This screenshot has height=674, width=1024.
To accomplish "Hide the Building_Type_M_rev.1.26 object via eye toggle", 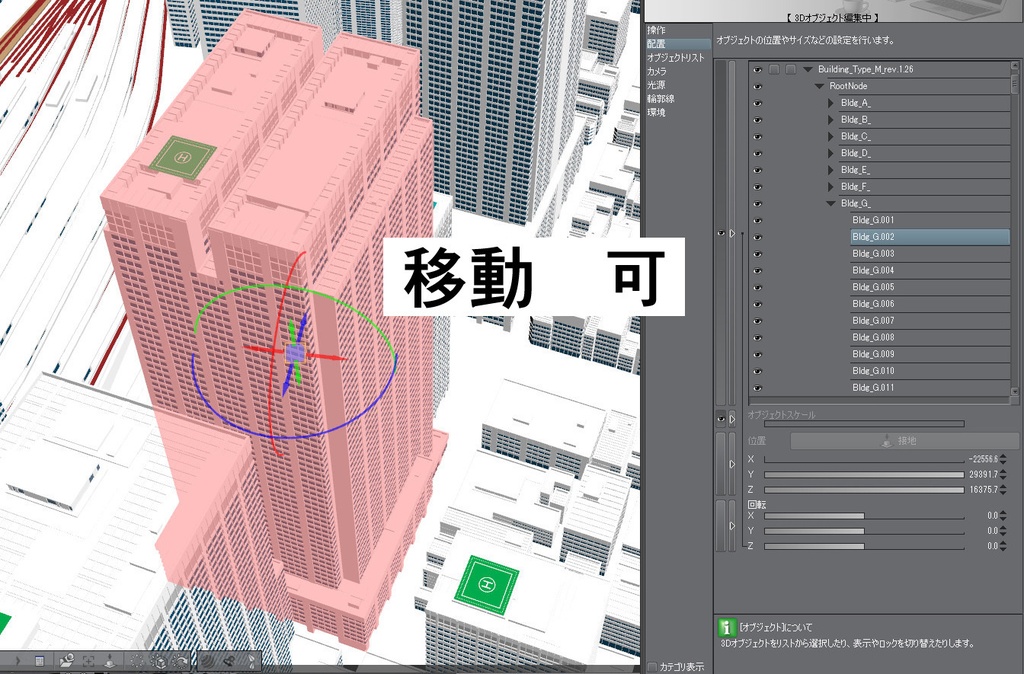I will tap(758, 69).
